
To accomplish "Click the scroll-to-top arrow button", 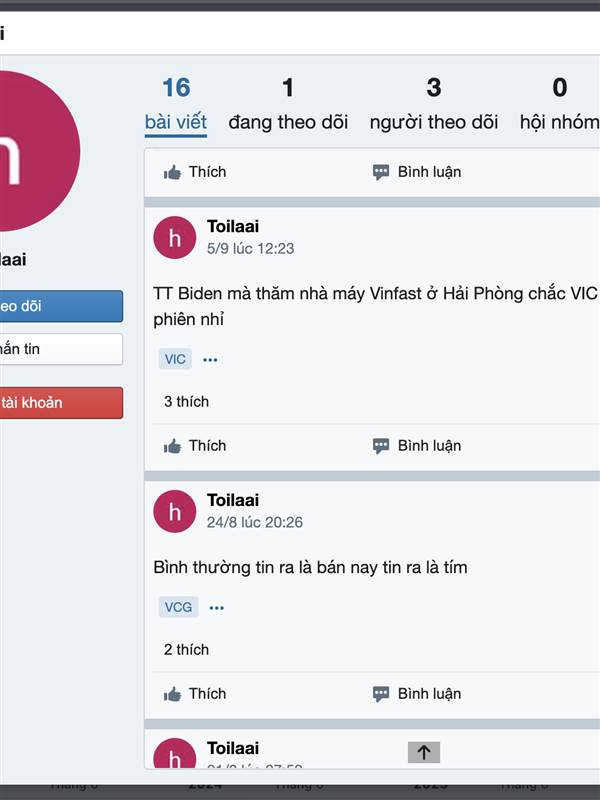I will [423, 753].
